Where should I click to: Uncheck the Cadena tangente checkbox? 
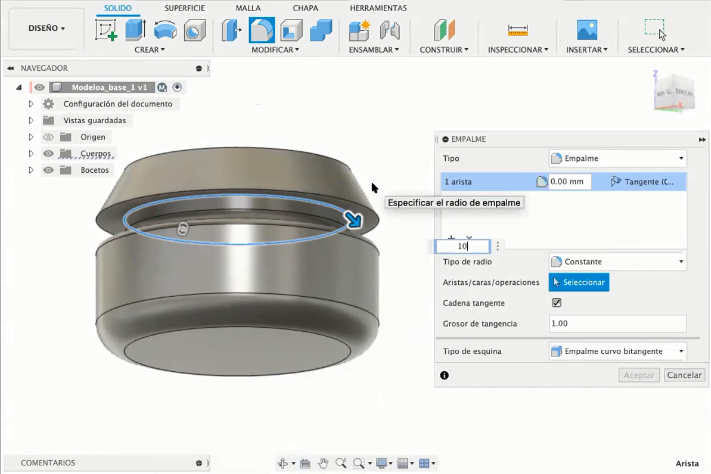[x=557, y=303]
